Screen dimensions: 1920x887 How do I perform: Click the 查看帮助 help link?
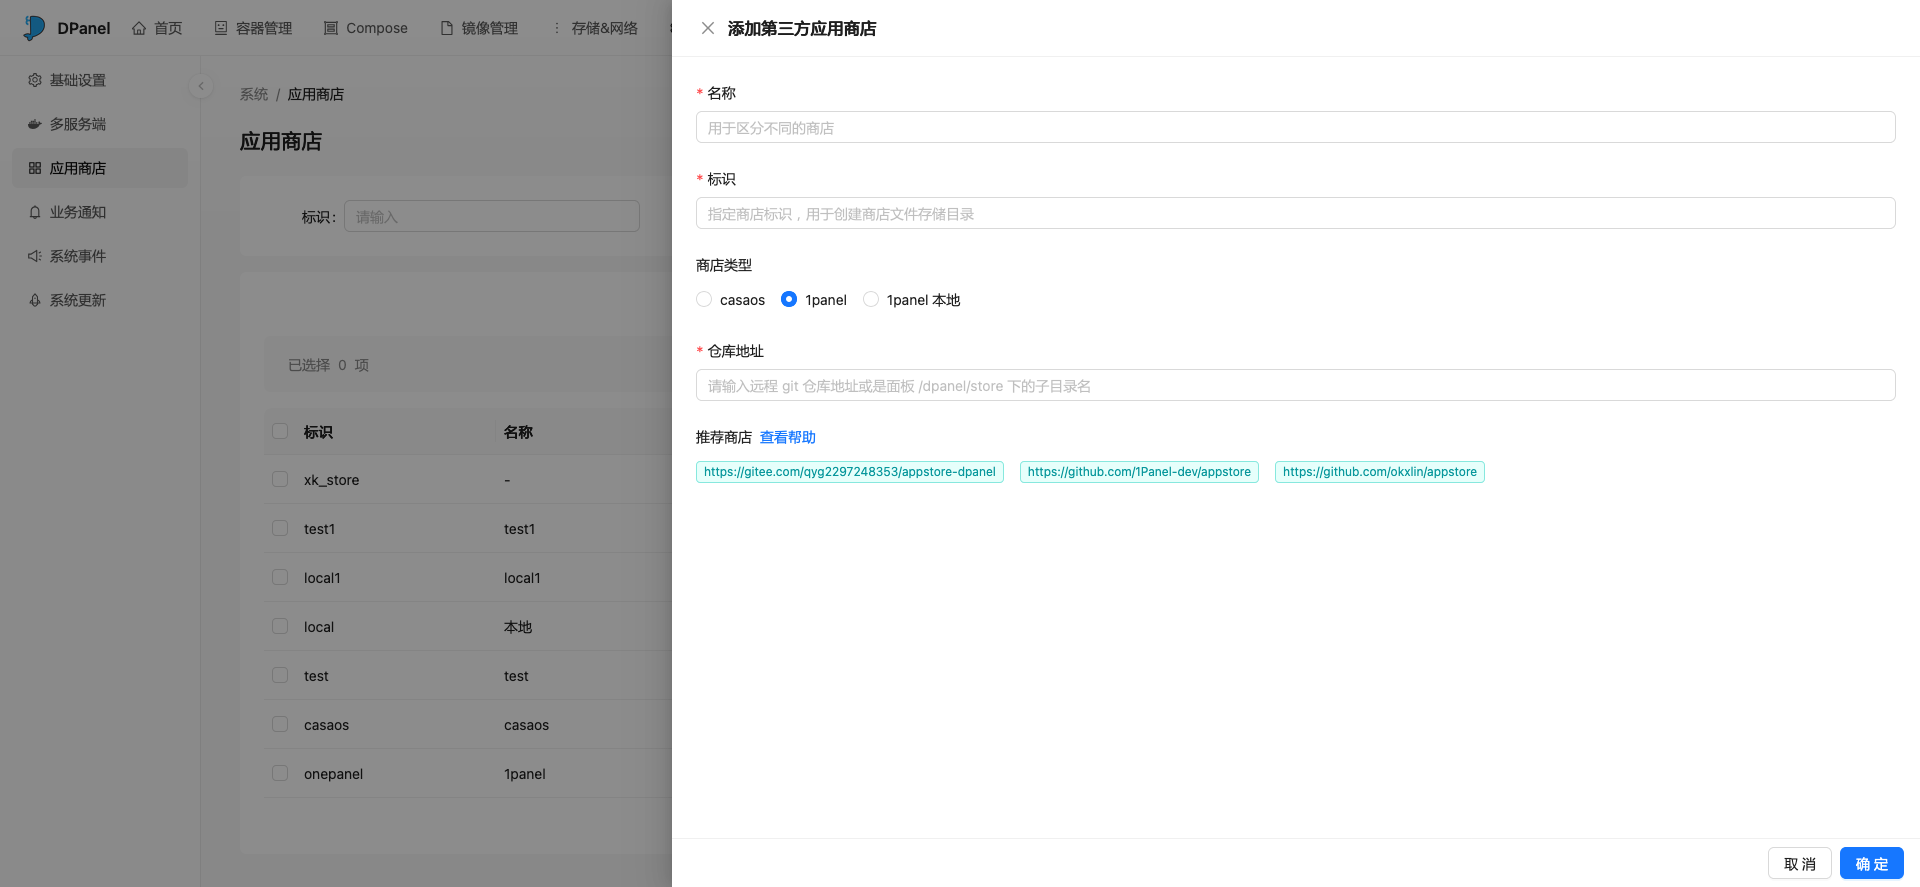(x=787, y=437)
